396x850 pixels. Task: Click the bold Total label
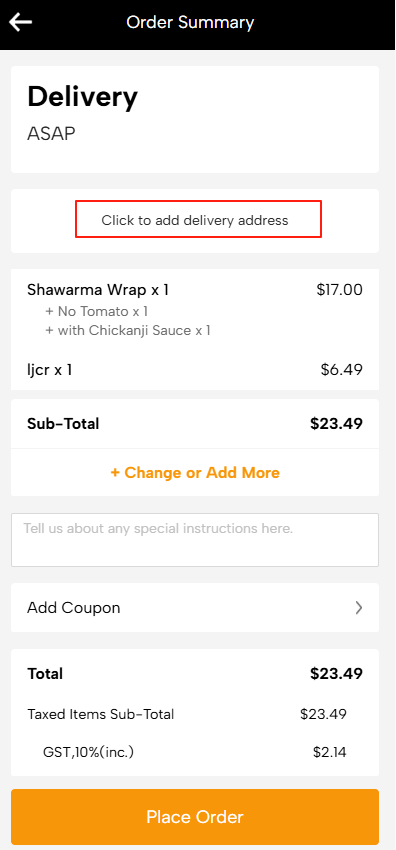[x=45, y=674]
